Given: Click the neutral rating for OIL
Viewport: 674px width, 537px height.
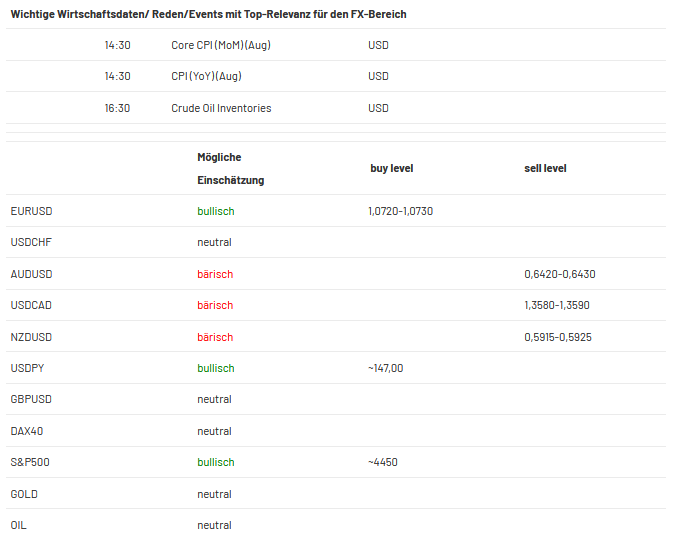Looking at the screenshot, I should pyautogui.click(x=214, y=525).
